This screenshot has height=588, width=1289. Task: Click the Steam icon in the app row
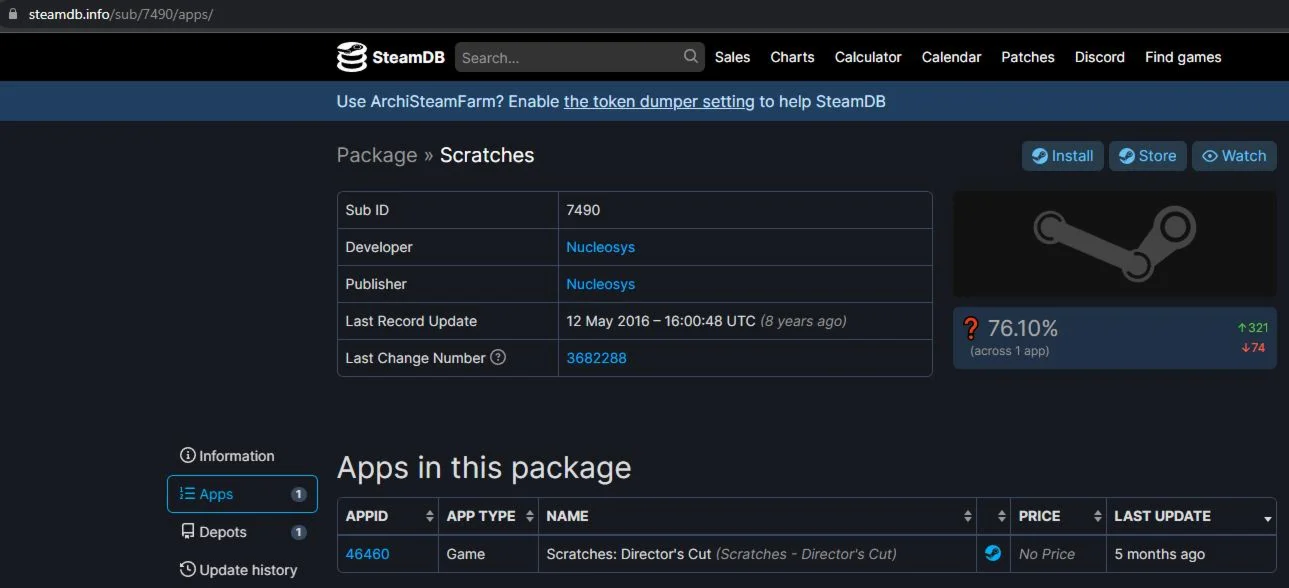993,553
